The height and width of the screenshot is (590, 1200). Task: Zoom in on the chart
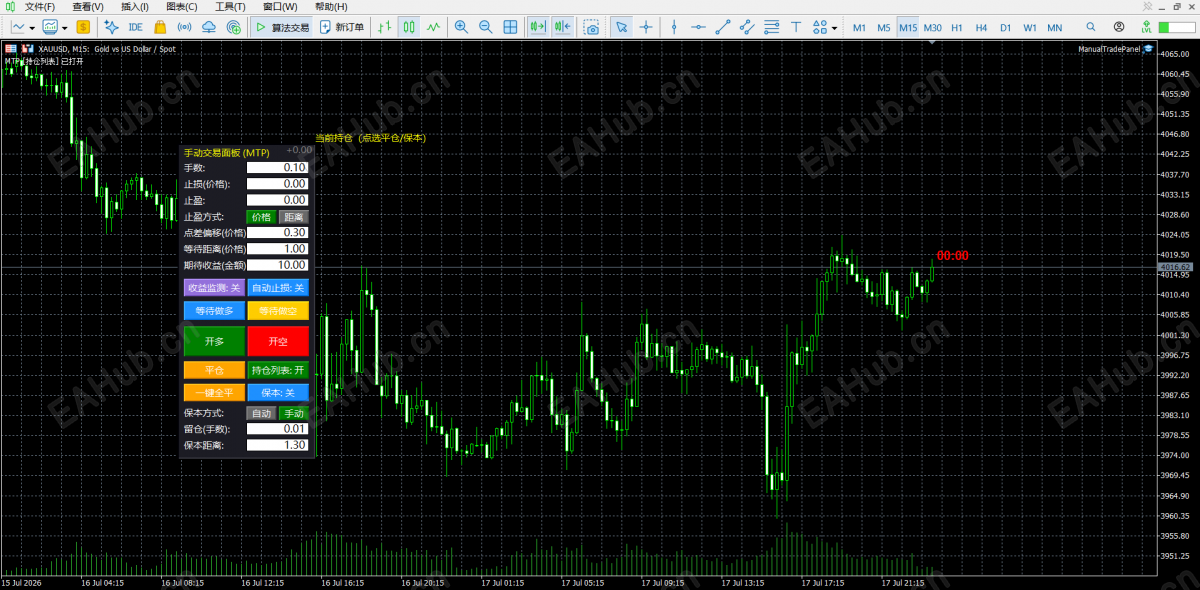461,27
